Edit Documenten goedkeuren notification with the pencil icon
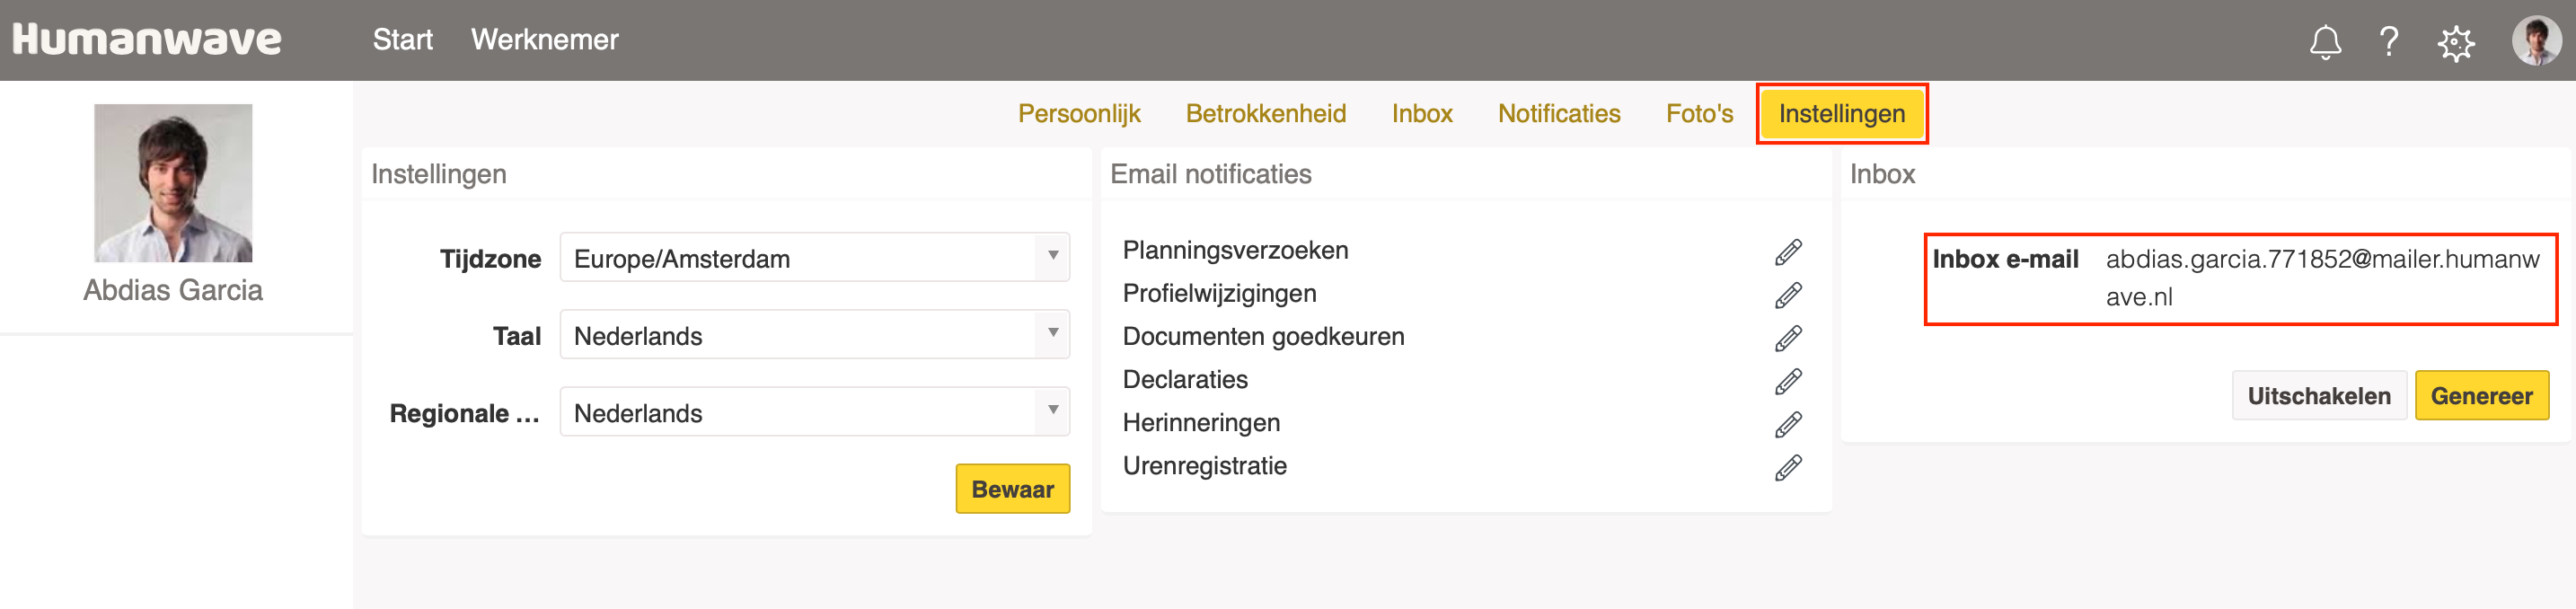The height and width of the screenshot is (609, 2576). pos(1788,338)
